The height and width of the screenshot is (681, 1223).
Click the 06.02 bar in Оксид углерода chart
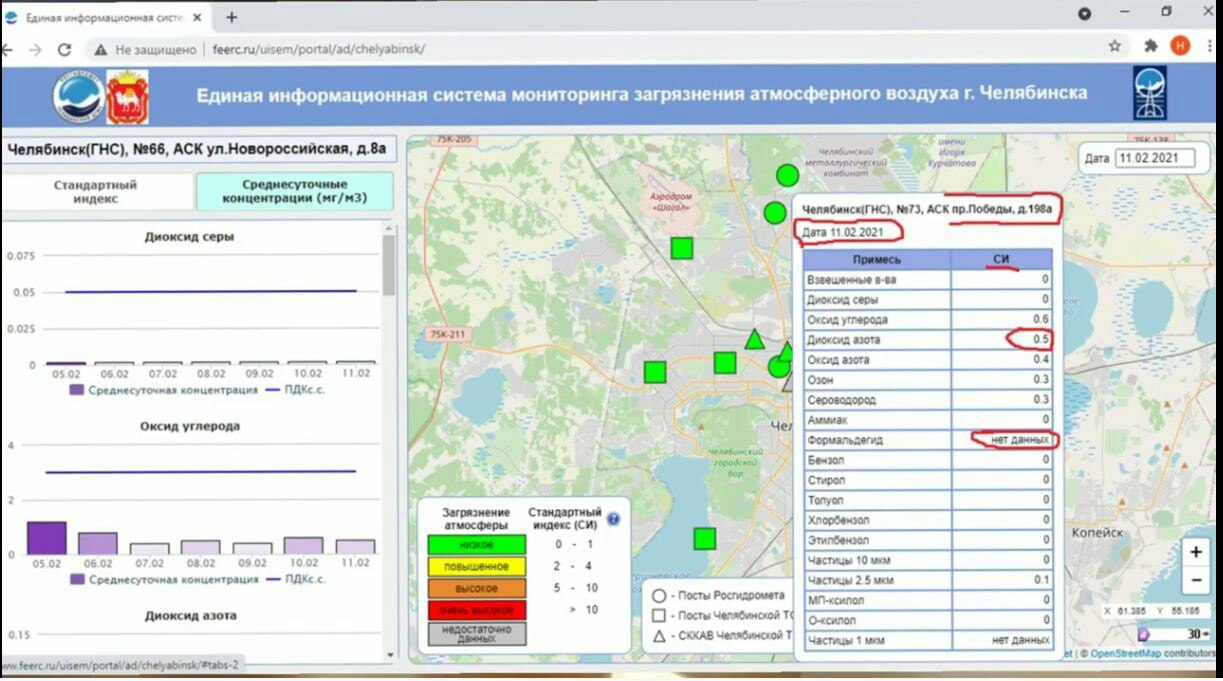point(98,543)
